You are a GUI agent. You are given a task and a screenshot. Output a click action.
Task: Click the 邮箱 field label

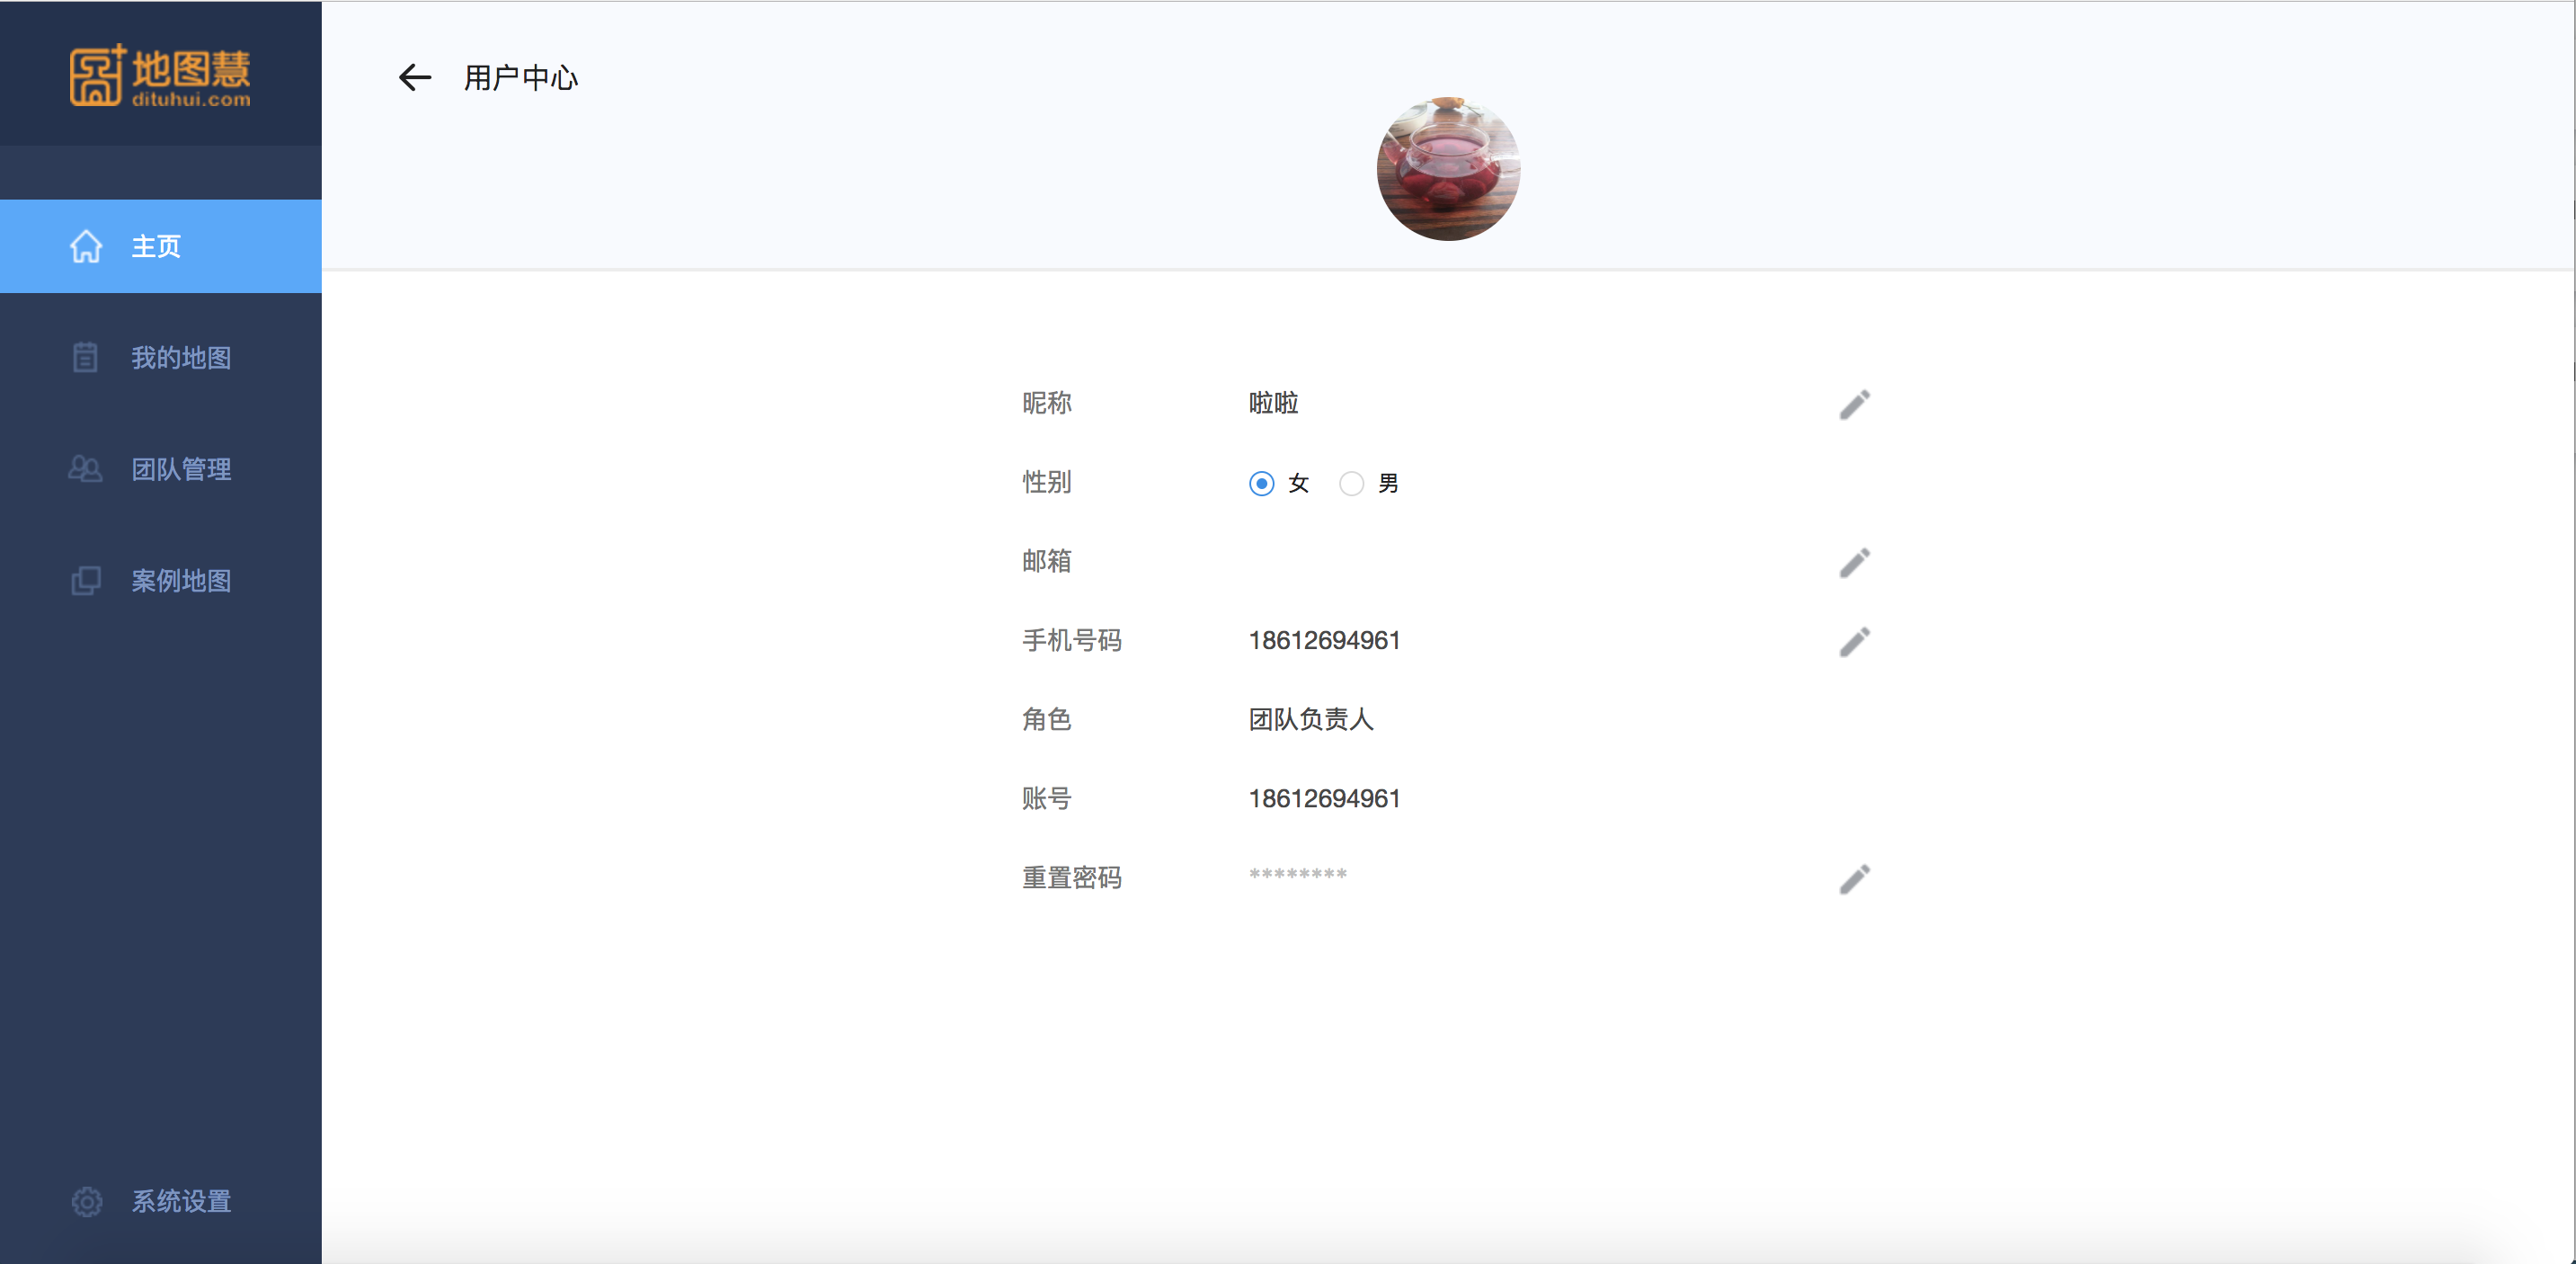(x=1046, y=561)
